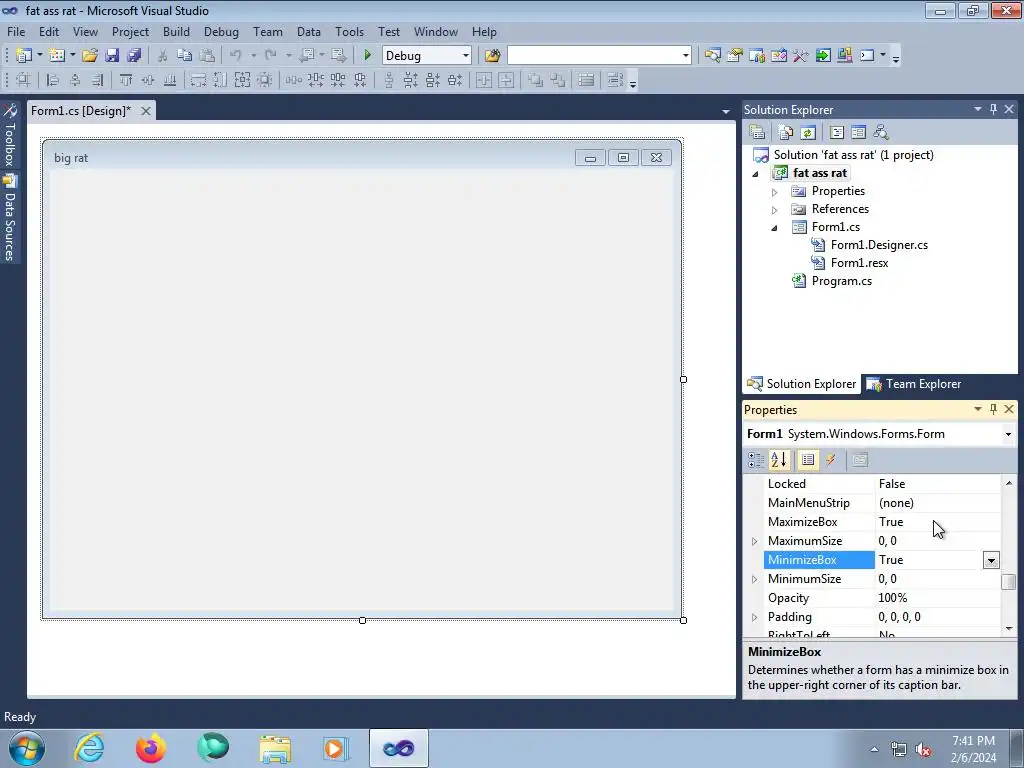1024x768 pixels.
Task: Expand the Padding property
Action: [x=754, y=617]
